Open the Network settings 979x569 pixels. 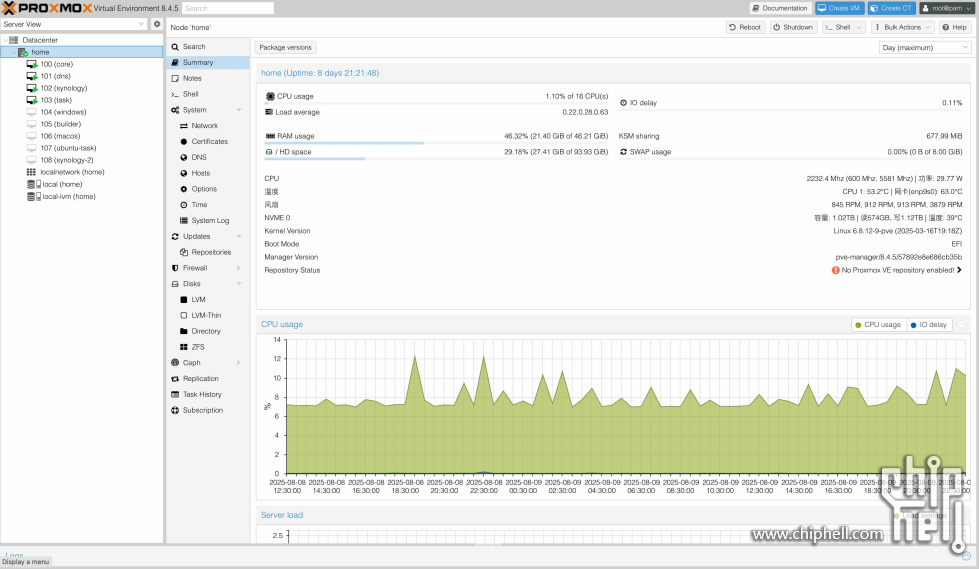pos(208,126)
